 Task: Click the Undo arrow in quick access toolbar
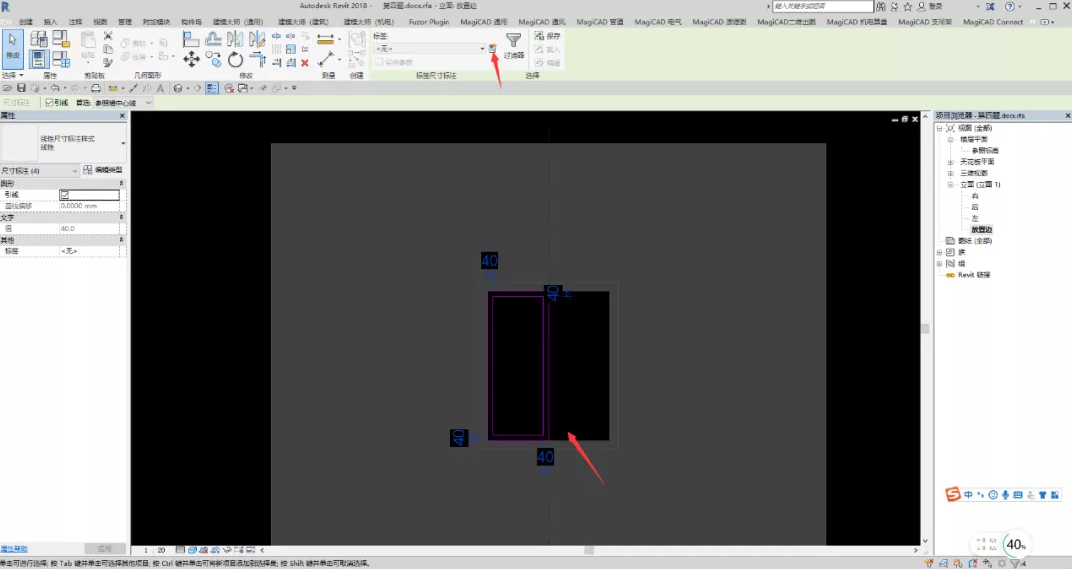point(55,88)
